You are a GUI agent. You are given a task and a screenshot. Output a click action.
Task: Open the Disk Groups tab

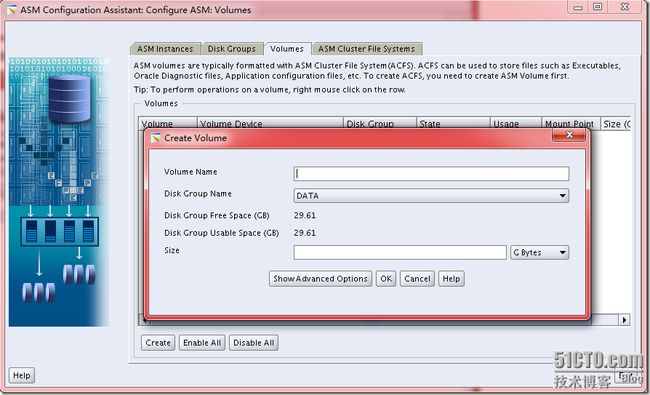(232, 49)
